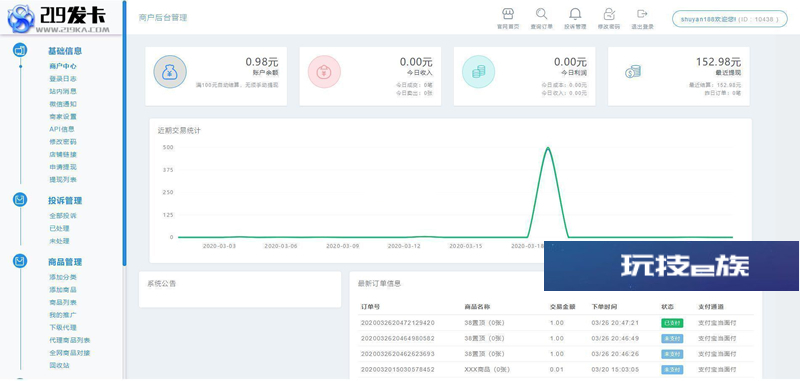Open 站内消息 in the sidebar
Viewport: 800px width, 381px height.
pos(63,91)
